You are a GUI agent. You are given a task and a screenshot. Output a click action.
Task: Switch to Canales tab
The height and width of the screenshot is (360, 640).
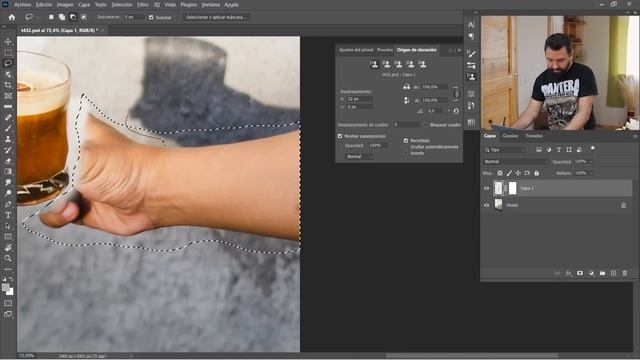(x=510, y=136)
